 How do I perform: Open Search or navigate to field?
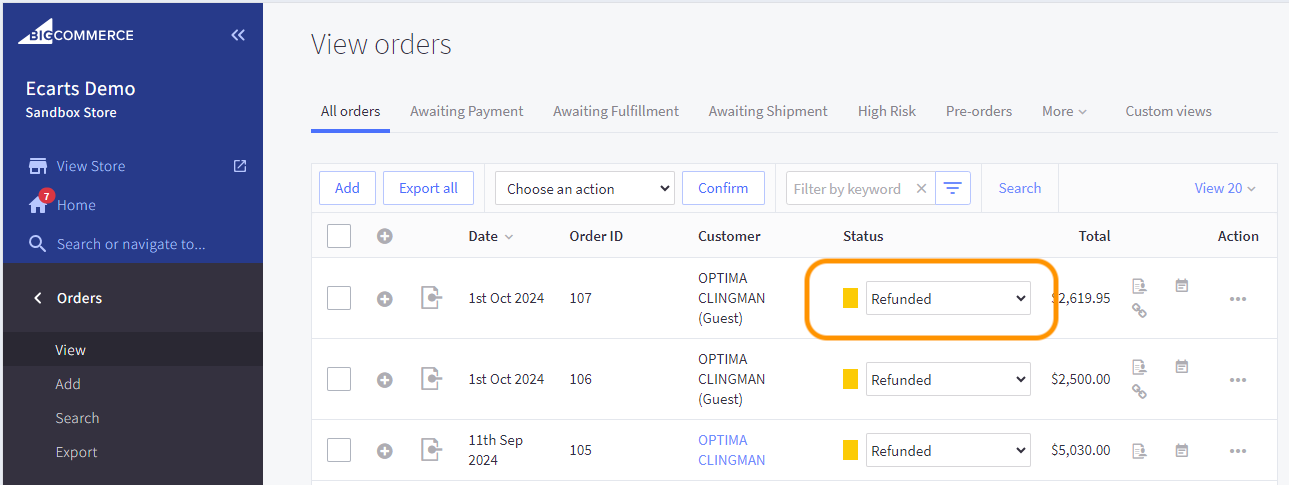(x=131, y=244)
